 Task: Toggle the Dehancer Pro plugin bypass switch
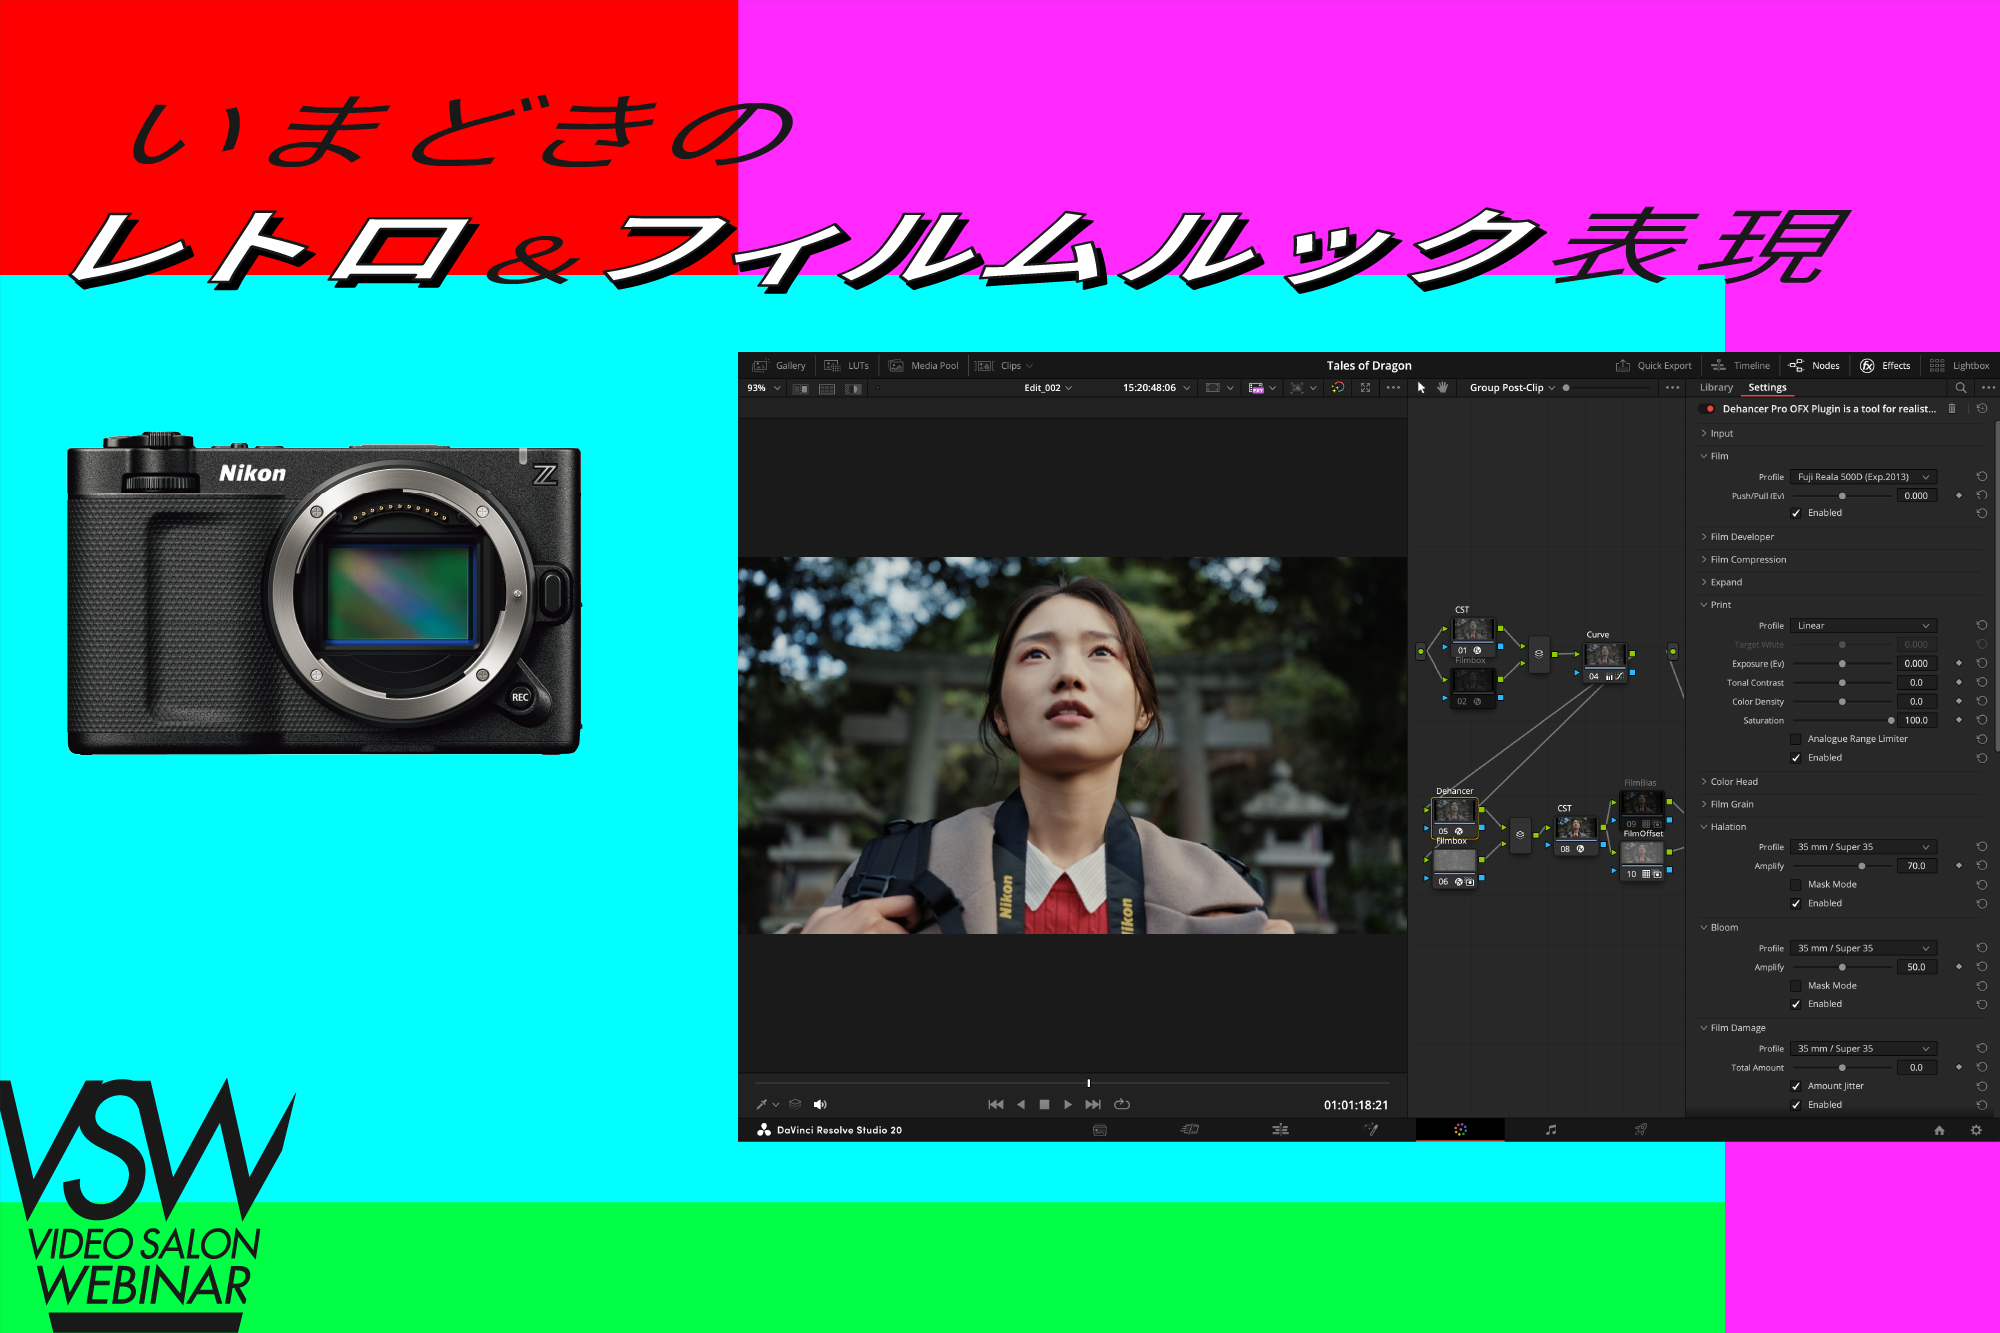tap(1705, 408)
